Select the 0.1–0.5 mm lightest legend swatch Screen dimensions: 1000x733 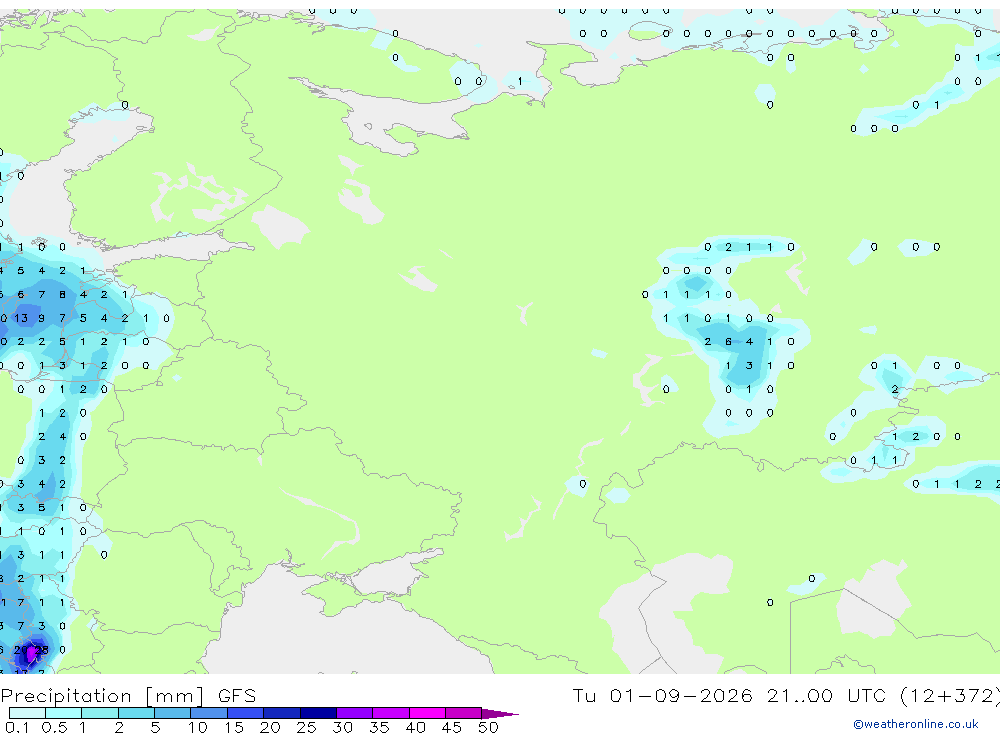(27, 713)
